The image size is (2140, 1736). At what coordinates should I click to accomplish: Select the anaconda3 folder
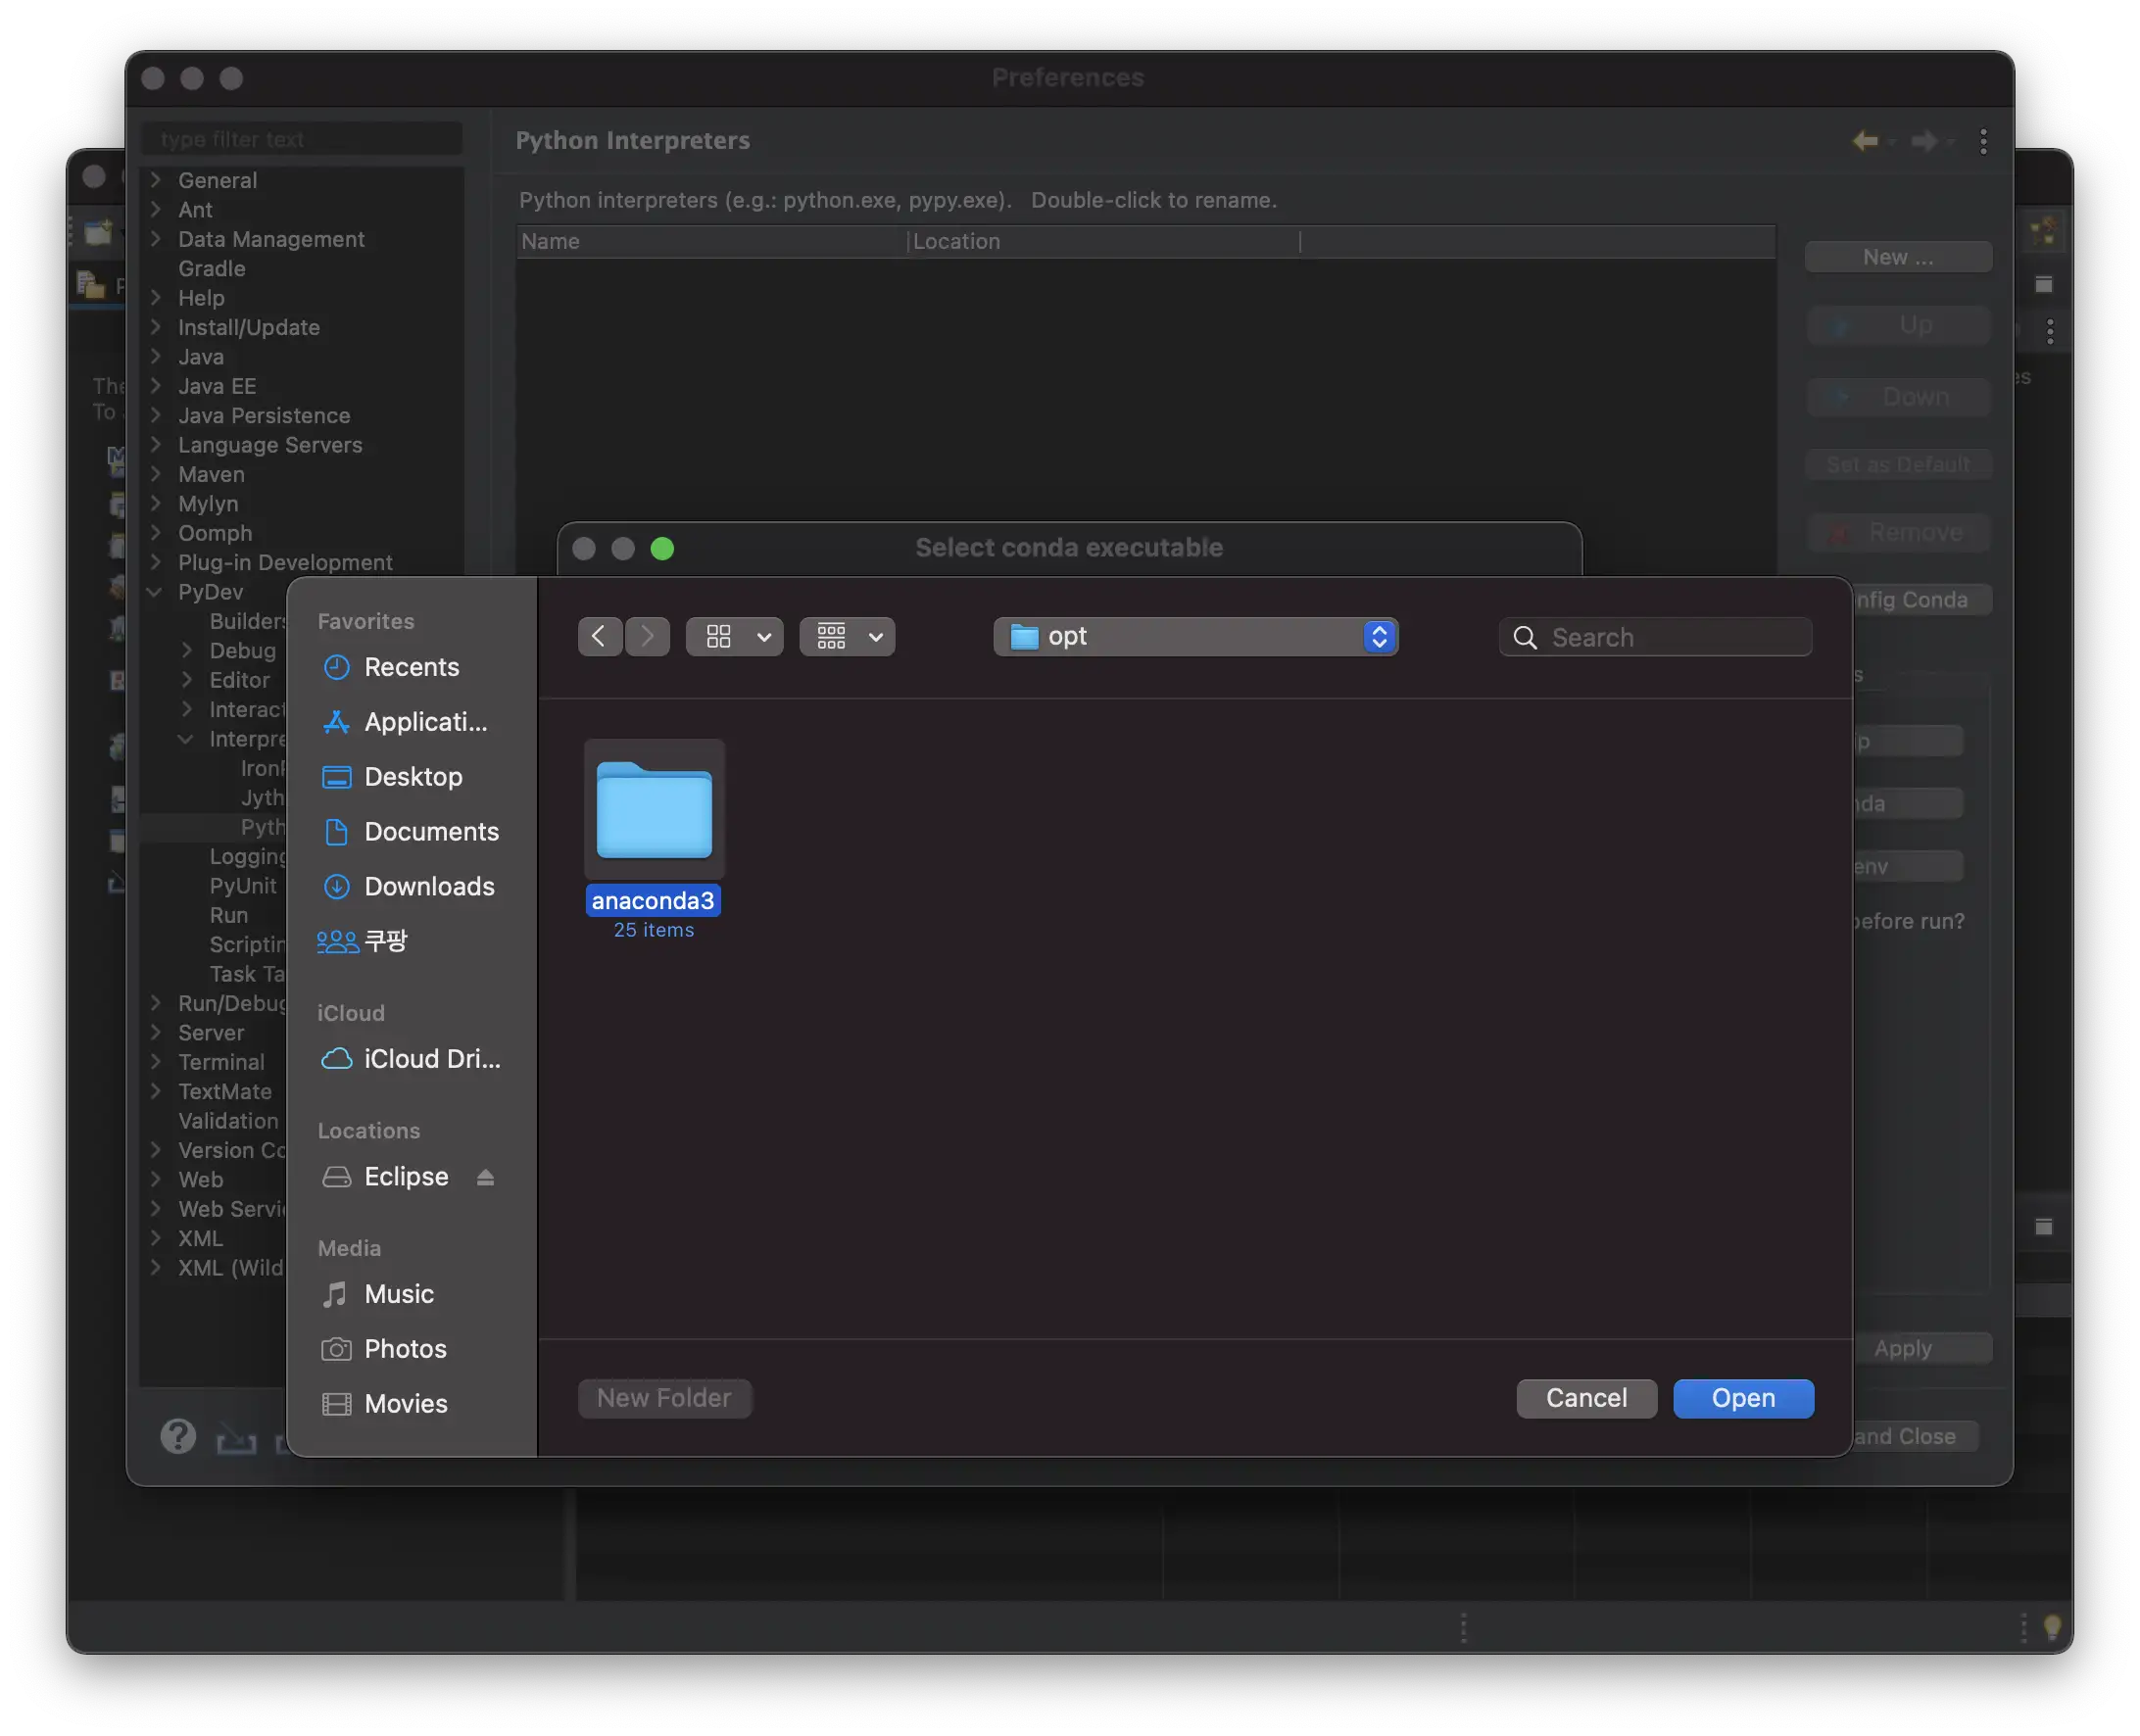point(654,812)
